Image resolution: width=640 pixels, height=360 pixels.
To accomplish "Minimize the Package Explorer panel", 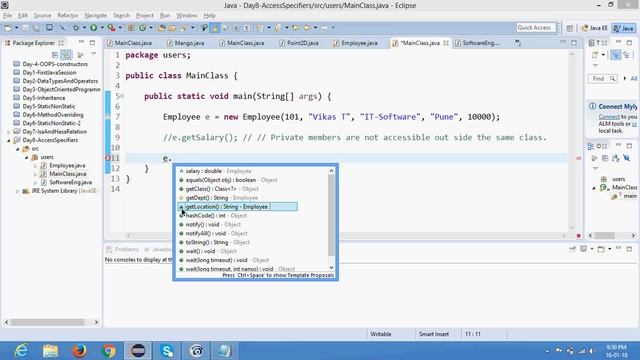I will [81, 42].
